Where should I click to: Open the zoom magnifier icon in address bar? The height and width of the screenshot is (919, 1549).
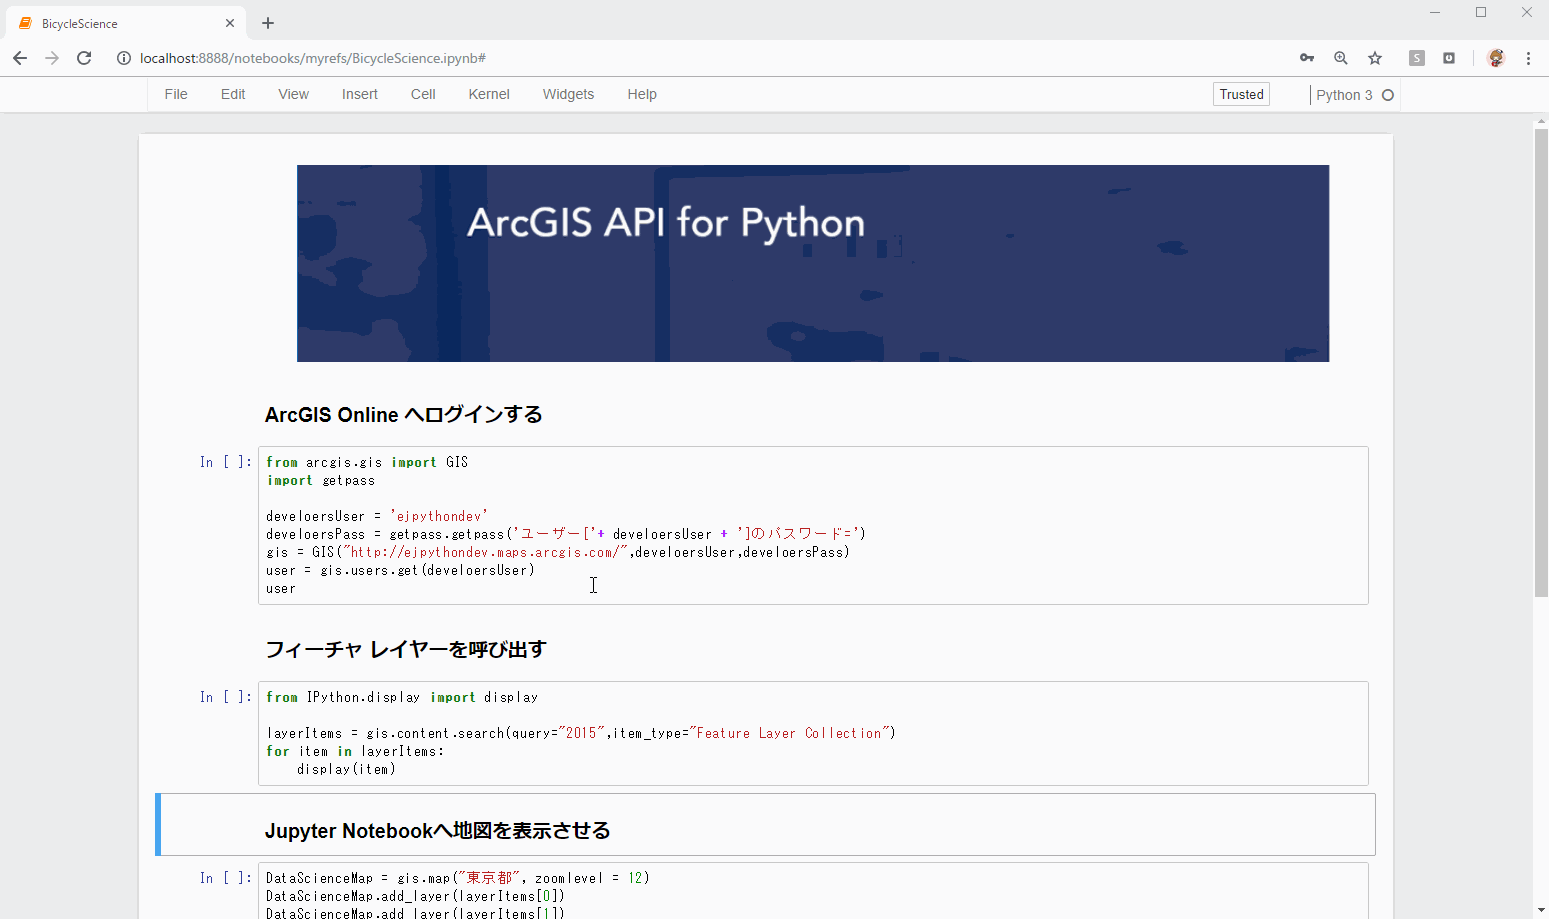coord(1341,58)
